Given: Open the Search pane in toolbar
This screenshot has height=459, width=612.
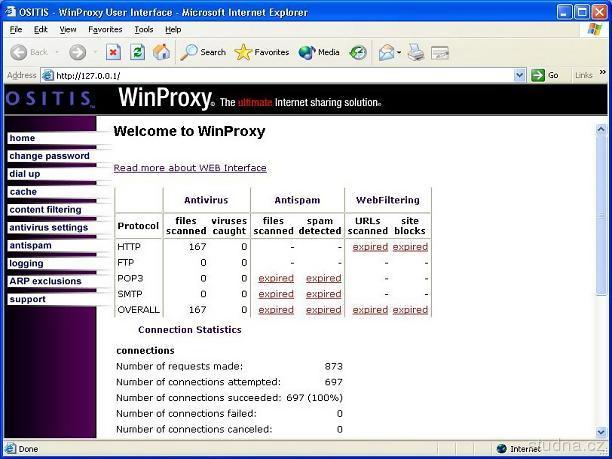Looking at the screenshot, I should click(203, 52).
